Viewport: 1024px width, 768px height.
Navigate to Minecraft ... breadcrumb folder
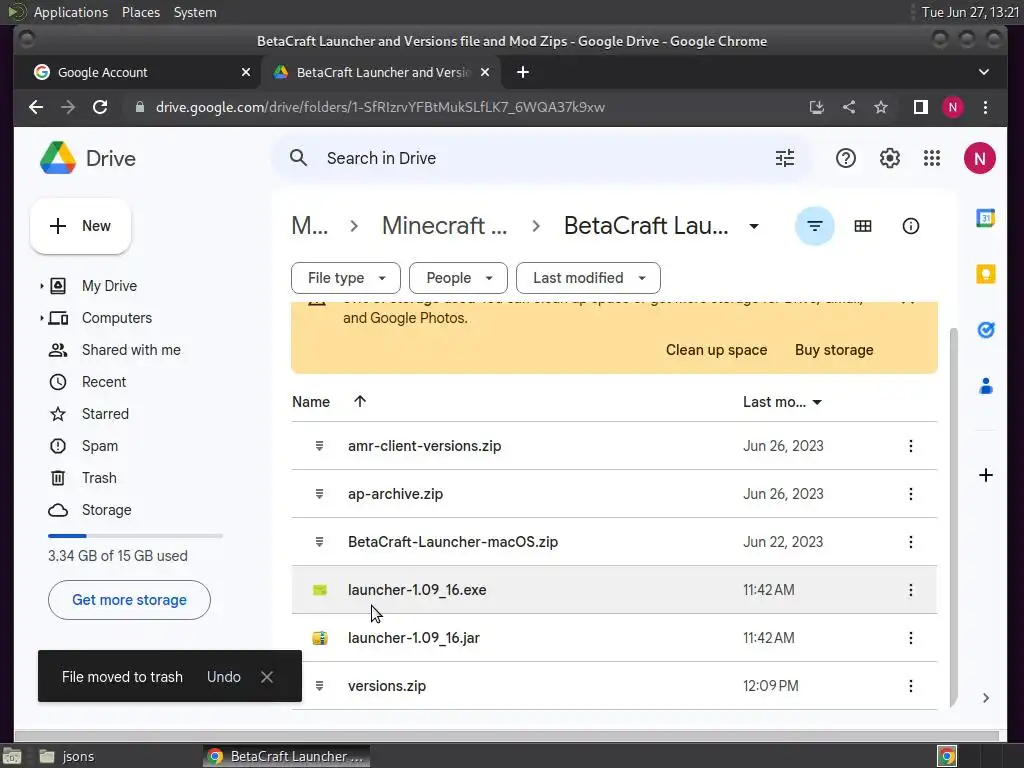[x=444, y=226]
